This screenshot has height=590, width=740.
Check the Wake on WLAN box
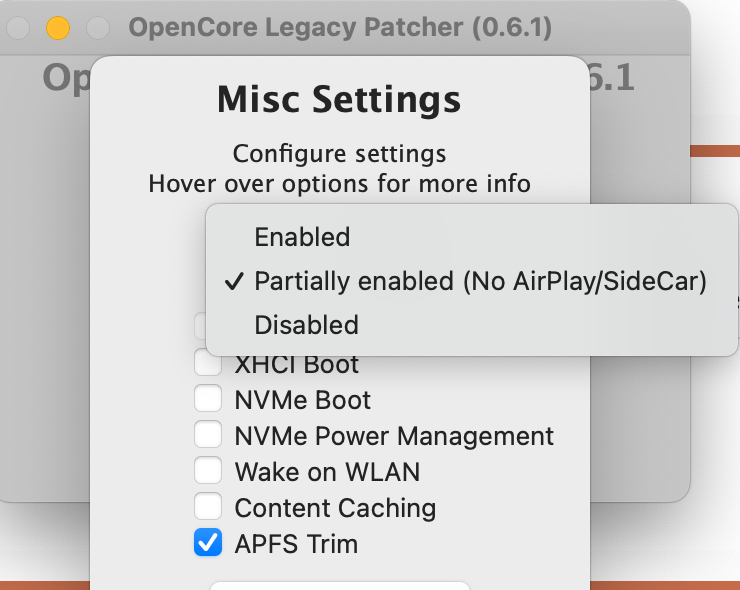click(208, 472)
